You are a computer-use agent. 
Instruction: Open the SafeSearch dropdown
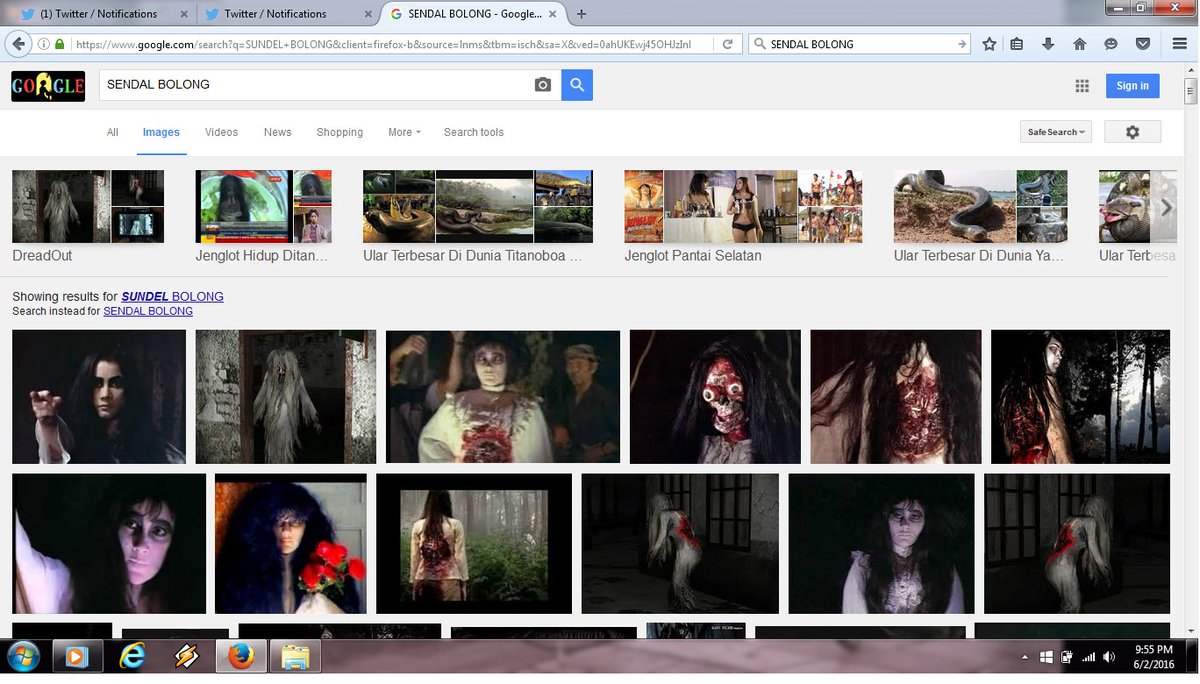pyautogui.click(x=1056, y=132)
